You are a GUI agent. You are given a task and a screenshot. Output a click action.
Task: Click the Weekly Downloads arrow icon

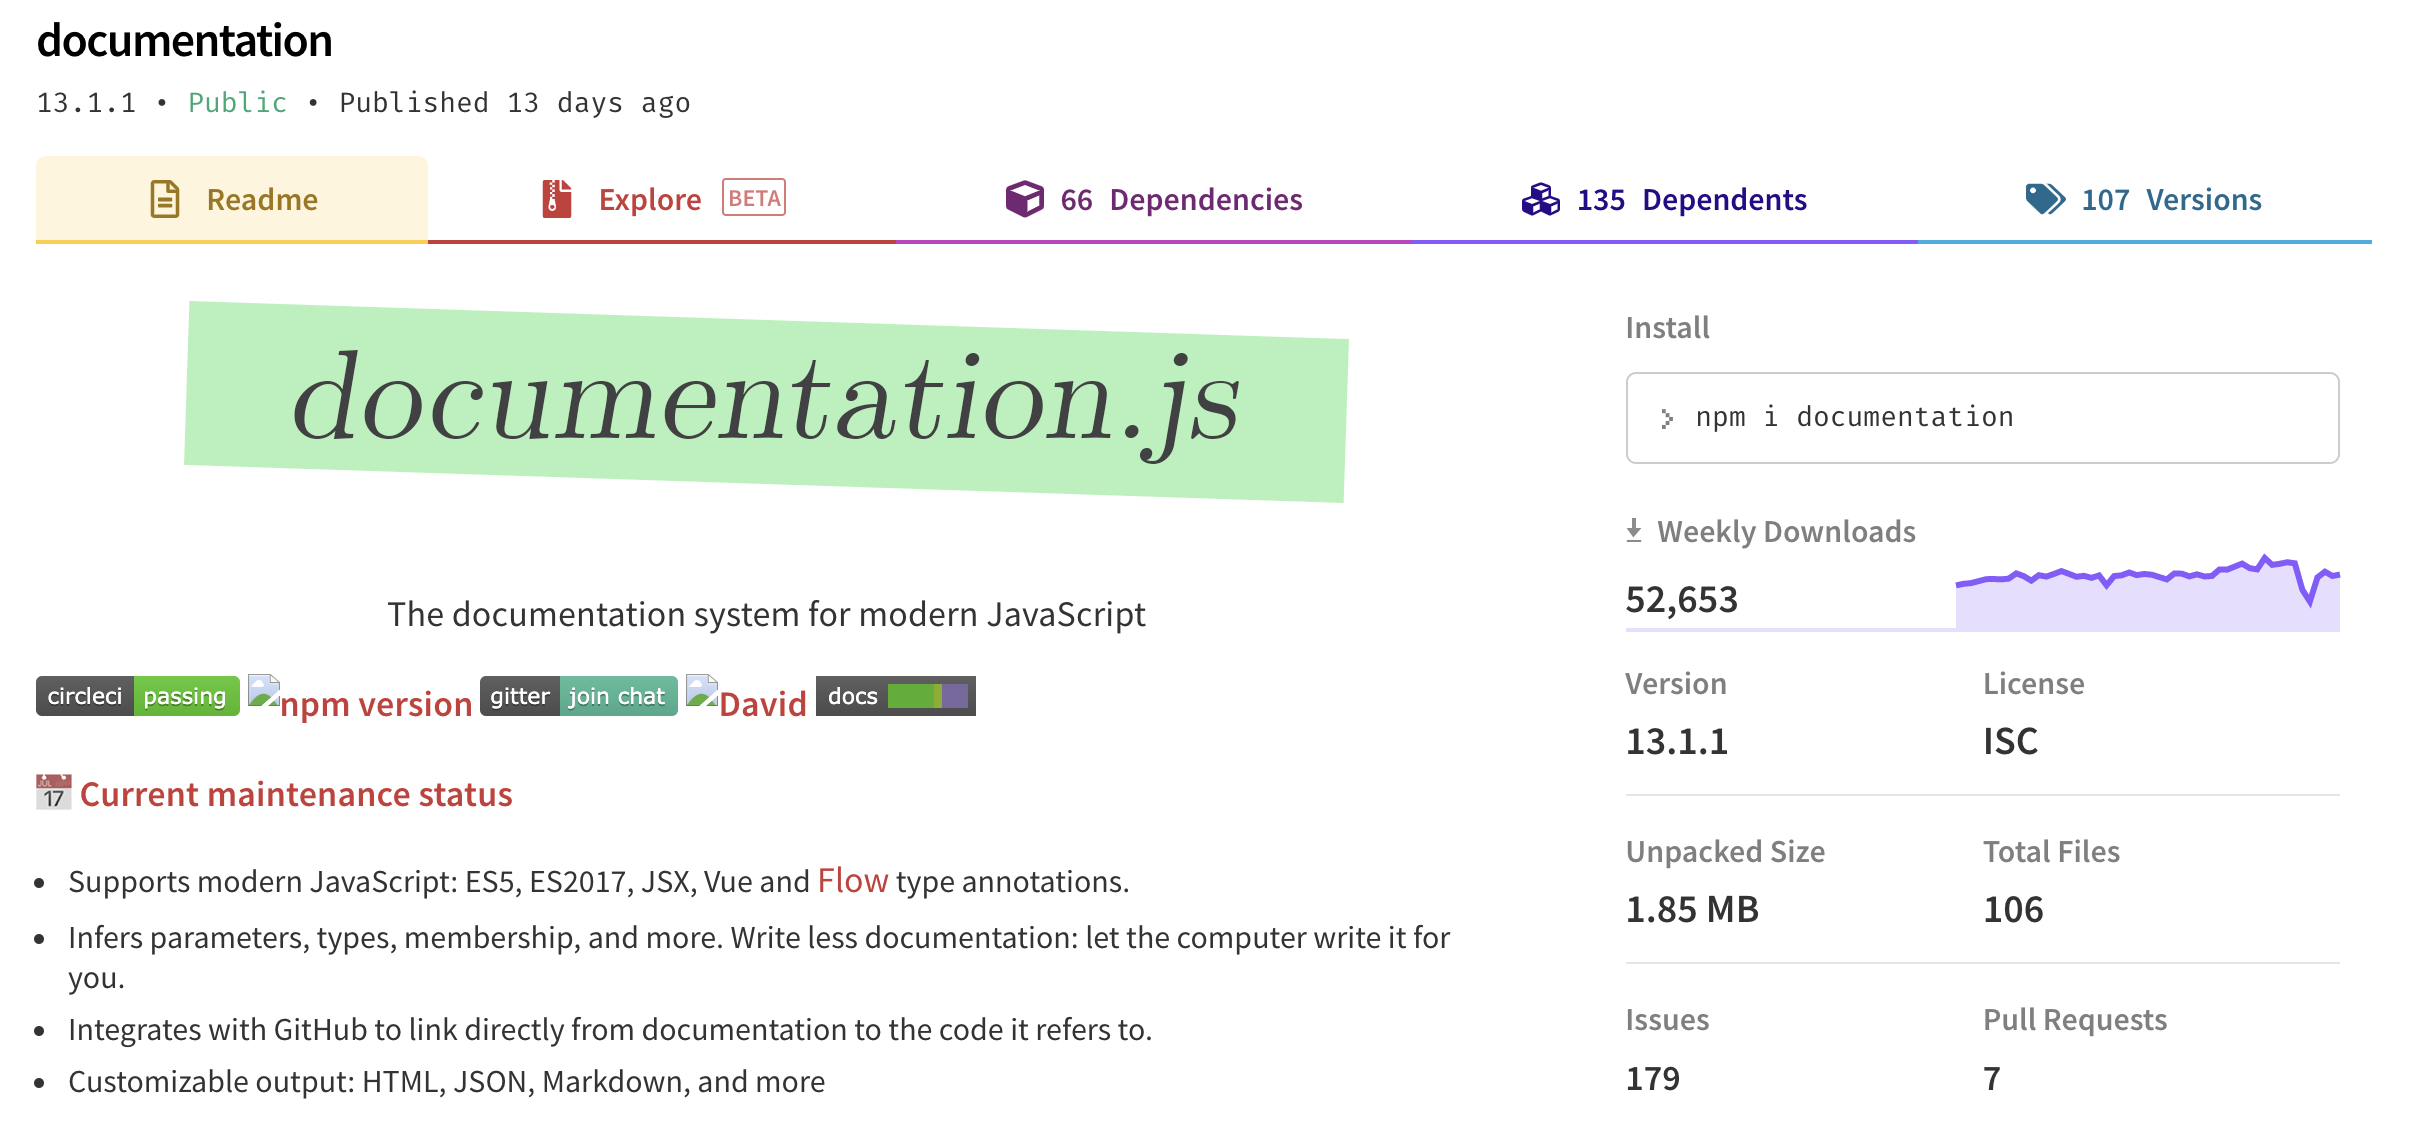(x=1634, y=530)
